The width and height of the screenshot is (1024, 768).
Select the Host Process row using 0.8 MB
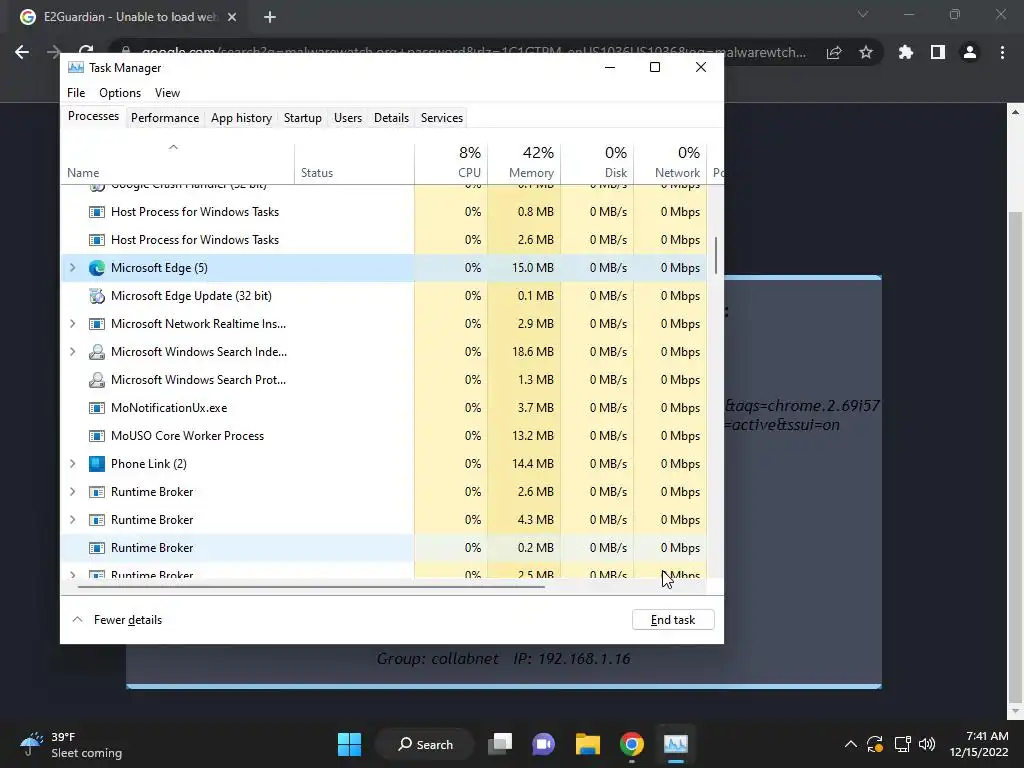coord(384,212)
